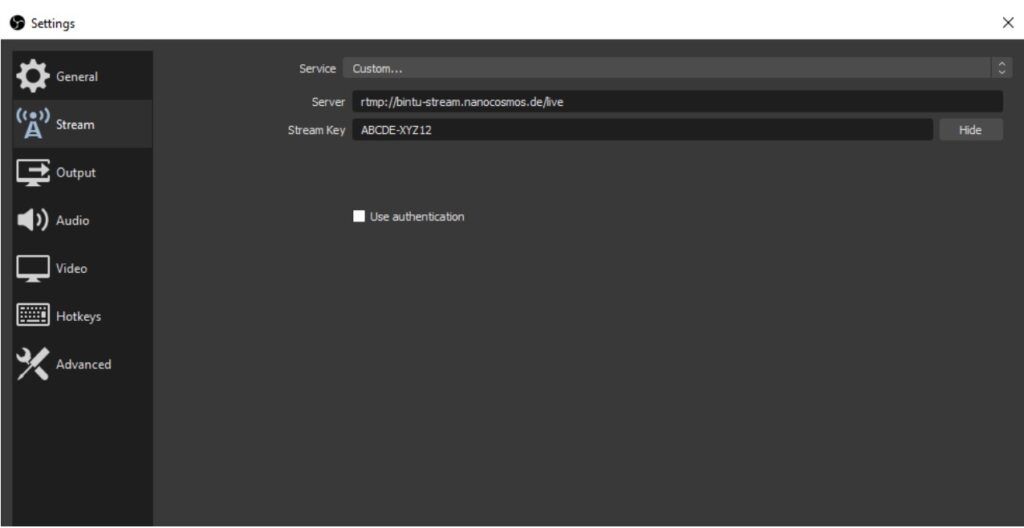The height and width of the screenshot is (528, 1024).
Task: Click the 'Use authentication' label text
Action: [x=417, y=217]
